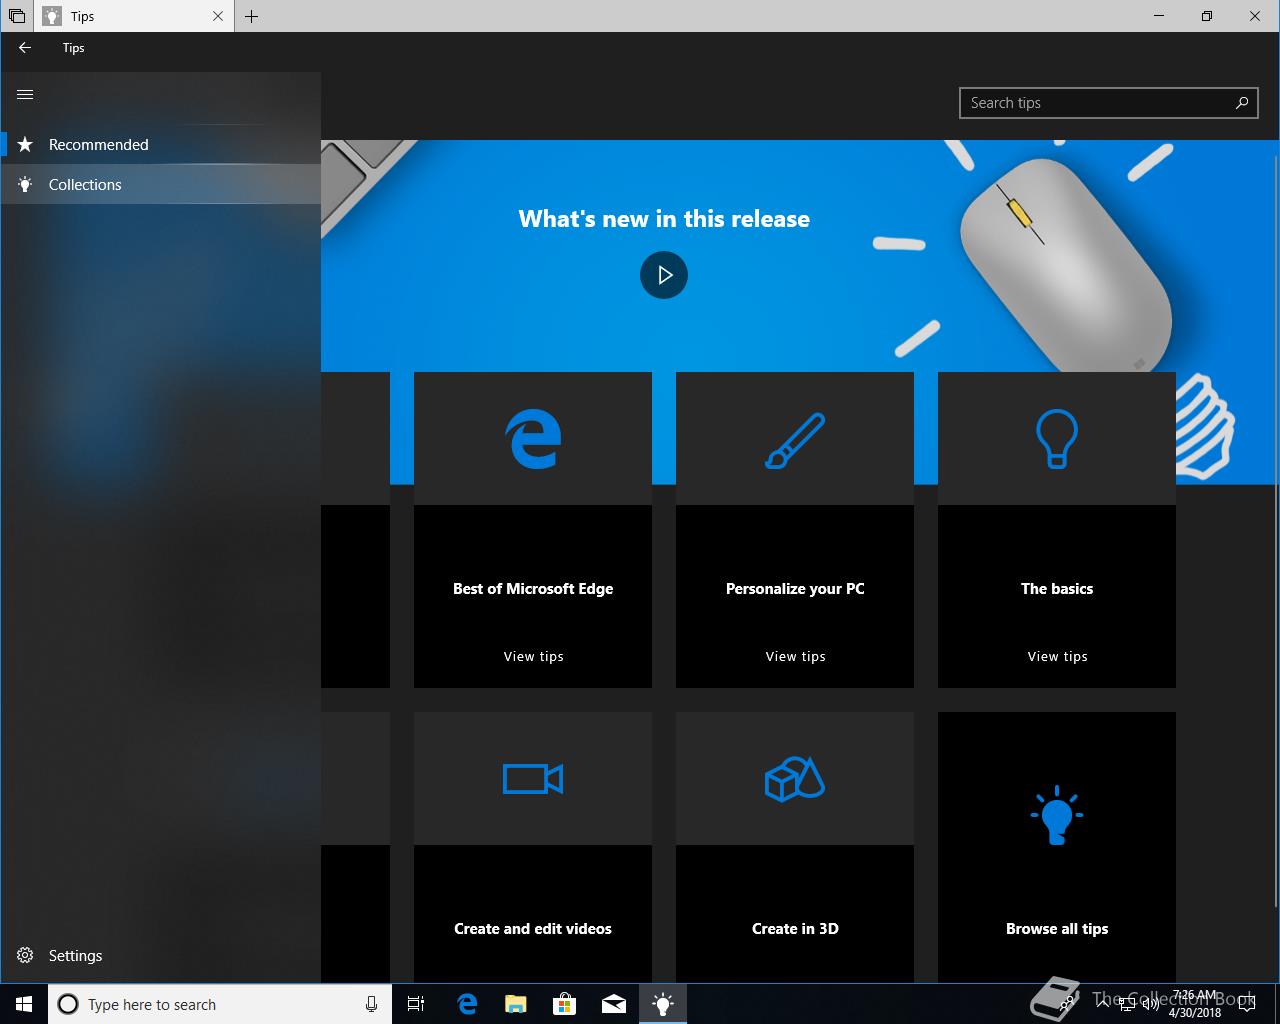Activate Cortana microphone in taskbar
Screen dimensions: 1280x1024
pos(371,1004)
